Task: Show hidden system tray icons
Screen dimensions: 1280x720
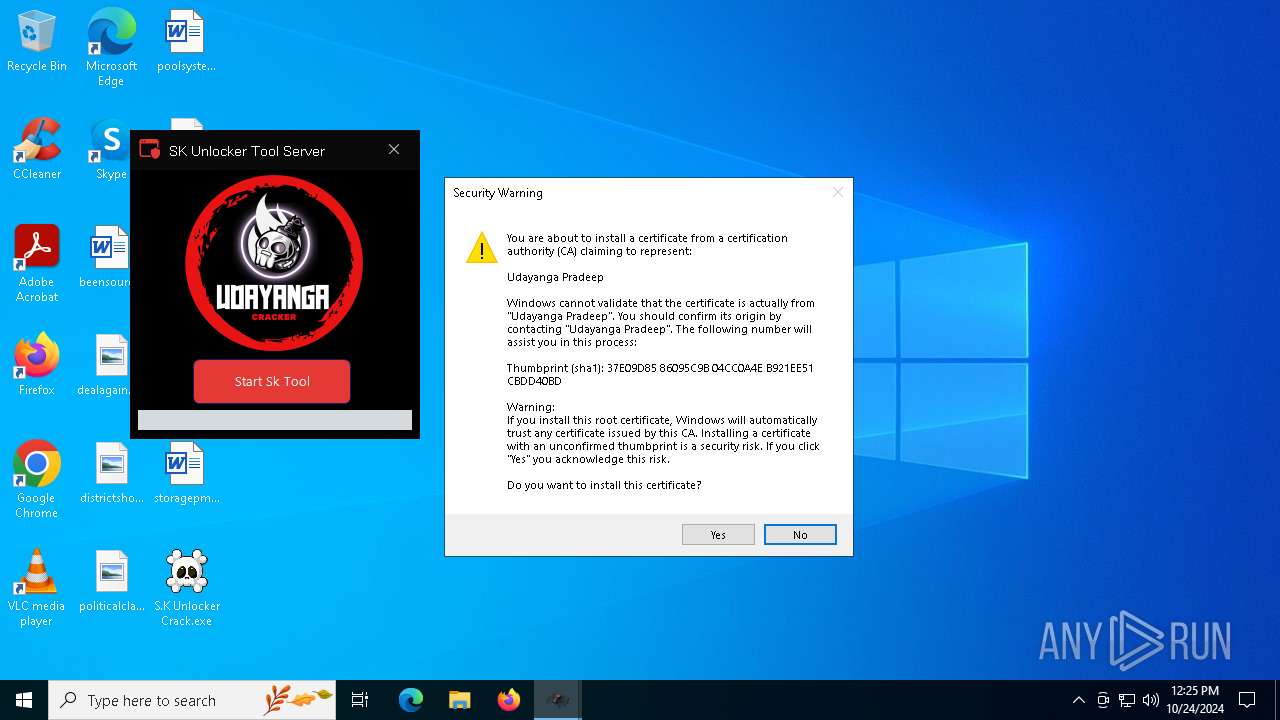Action: tap(1078, 700)
